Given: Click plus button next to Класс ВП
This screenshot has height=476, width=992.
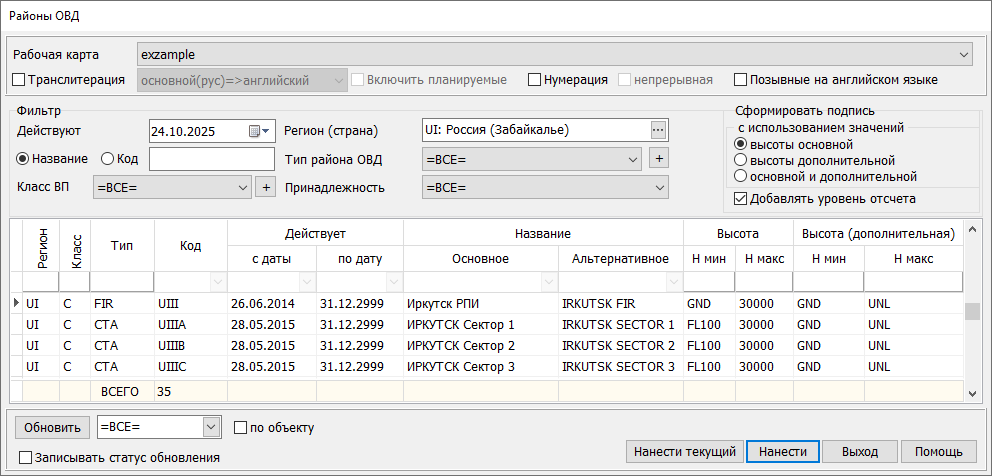Looking at the screenshot, I should pos(265,187).
